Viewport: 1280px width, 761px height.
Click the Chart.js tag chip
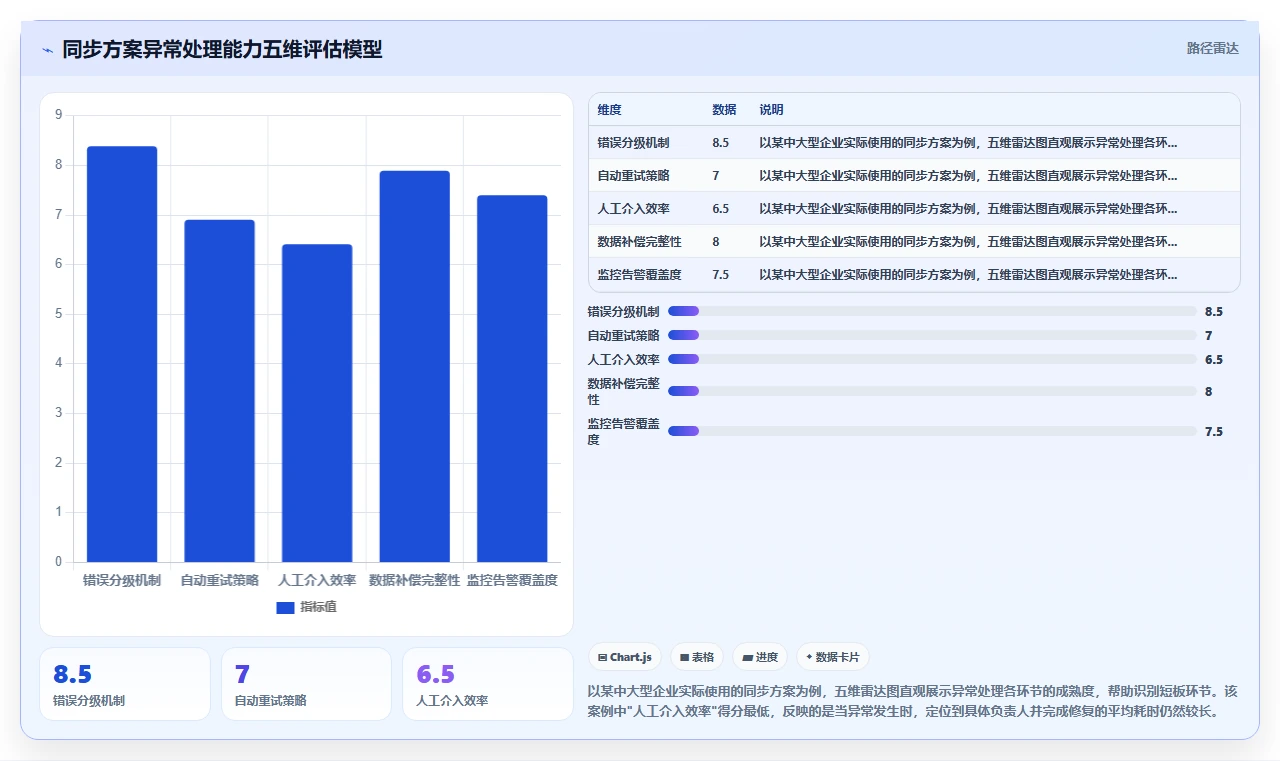point(625,657)
